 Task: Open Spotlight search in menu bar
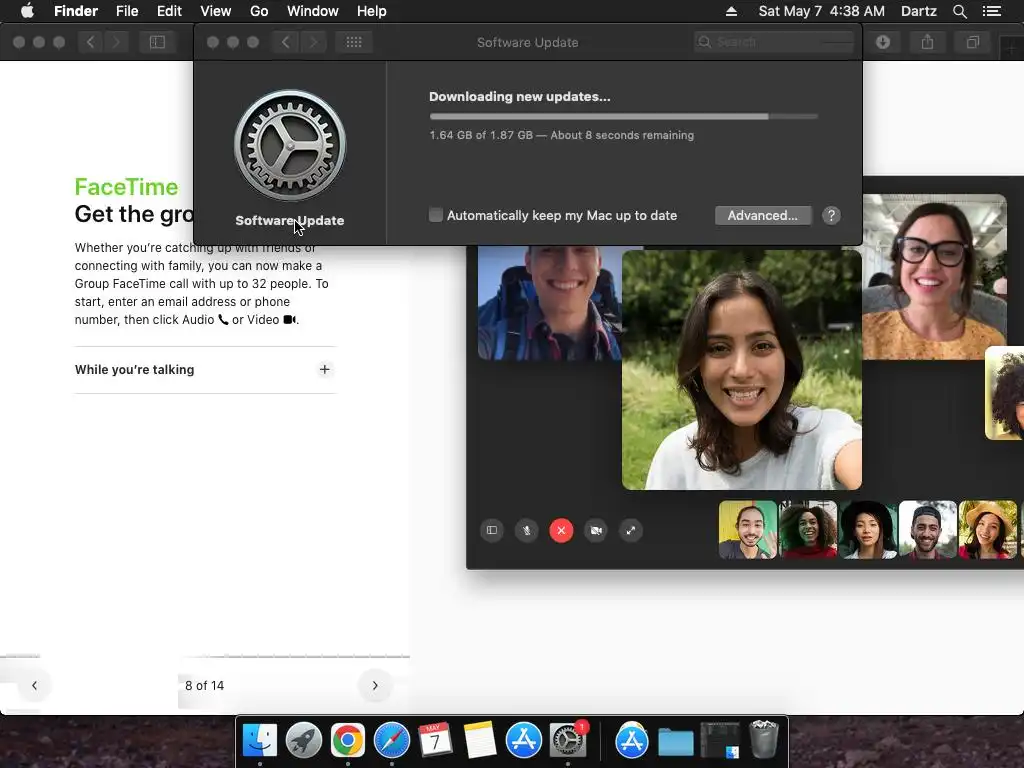pyautogui.click(x=959, y=11)
